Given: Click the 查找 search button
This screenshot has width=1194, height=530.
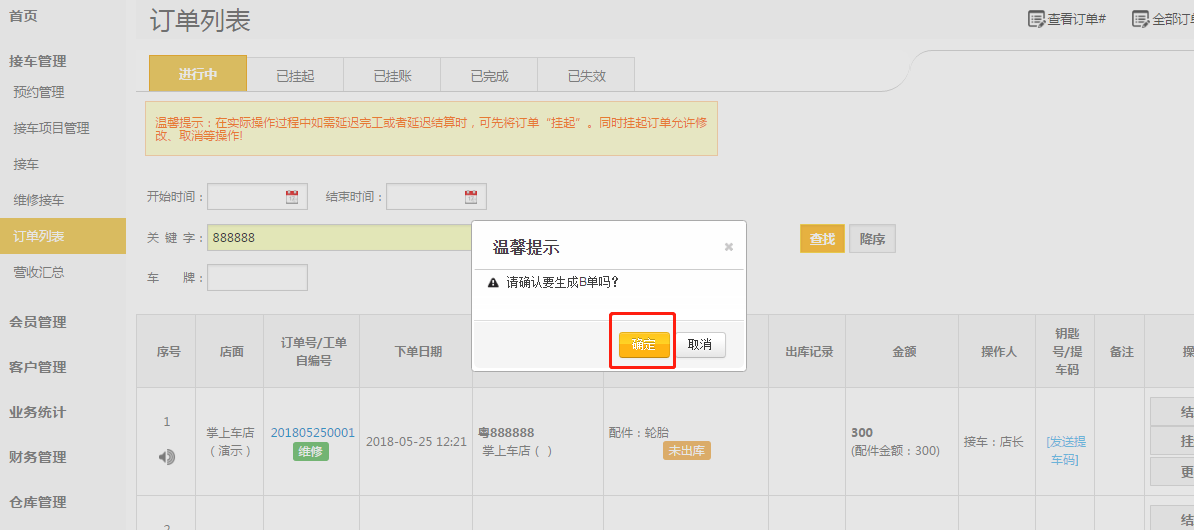Looking at the screenshot, I should click(x=822, y=239).
